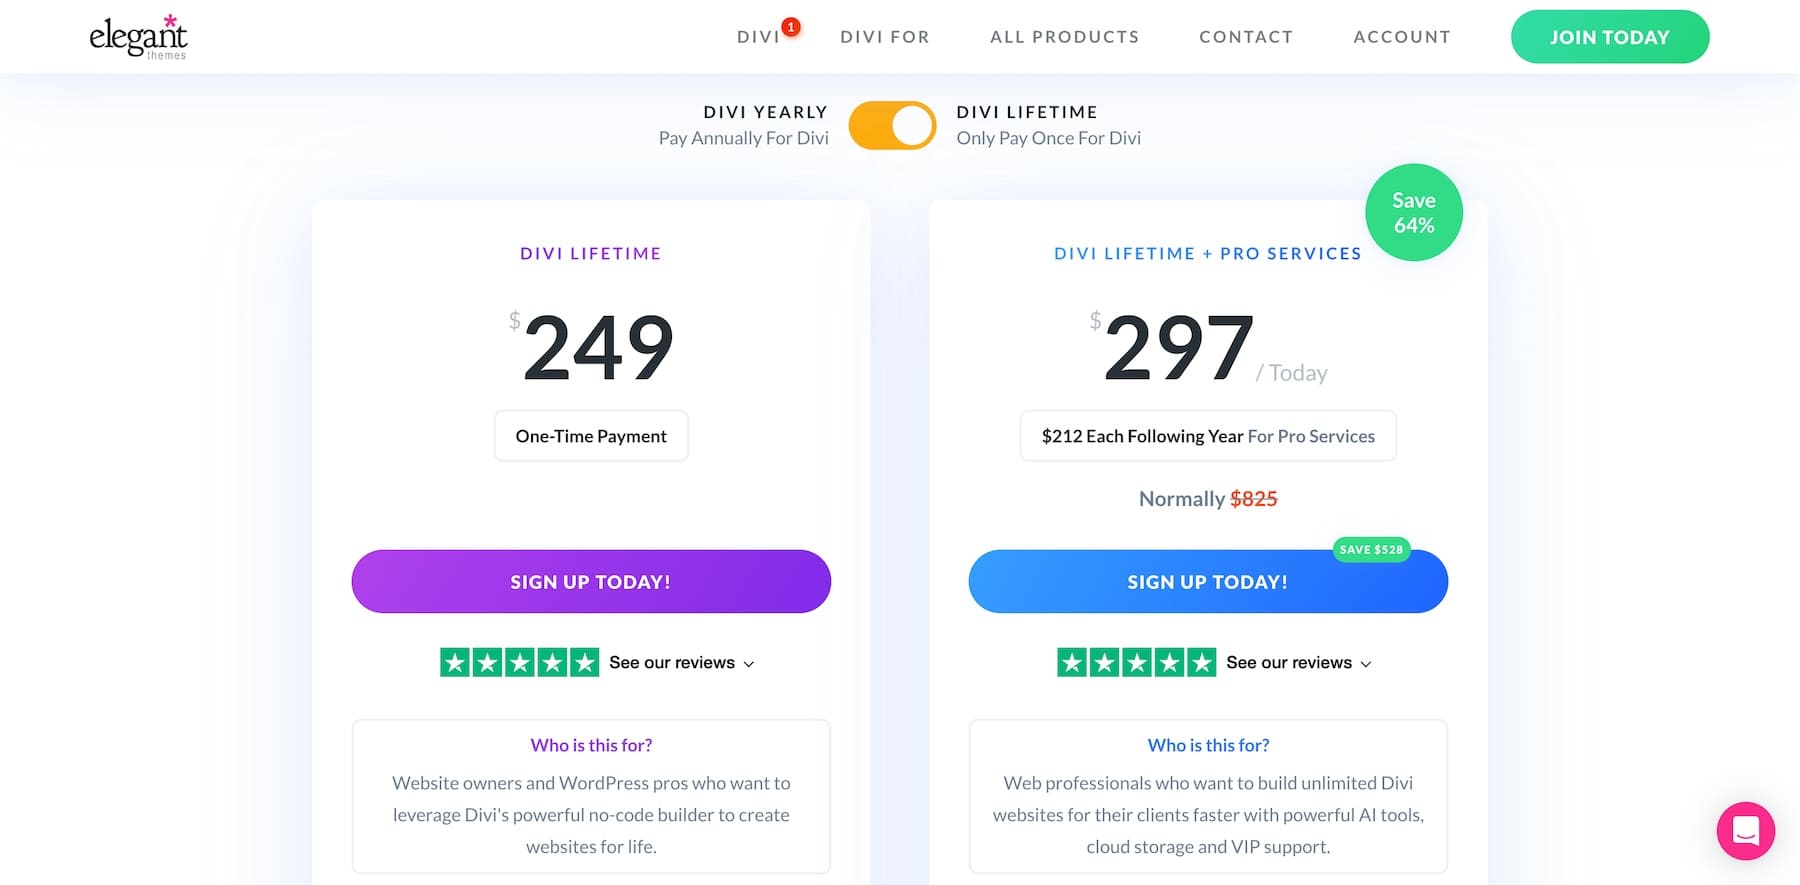Expand See our reviews on the Pro Services card

click(1289, 662)
